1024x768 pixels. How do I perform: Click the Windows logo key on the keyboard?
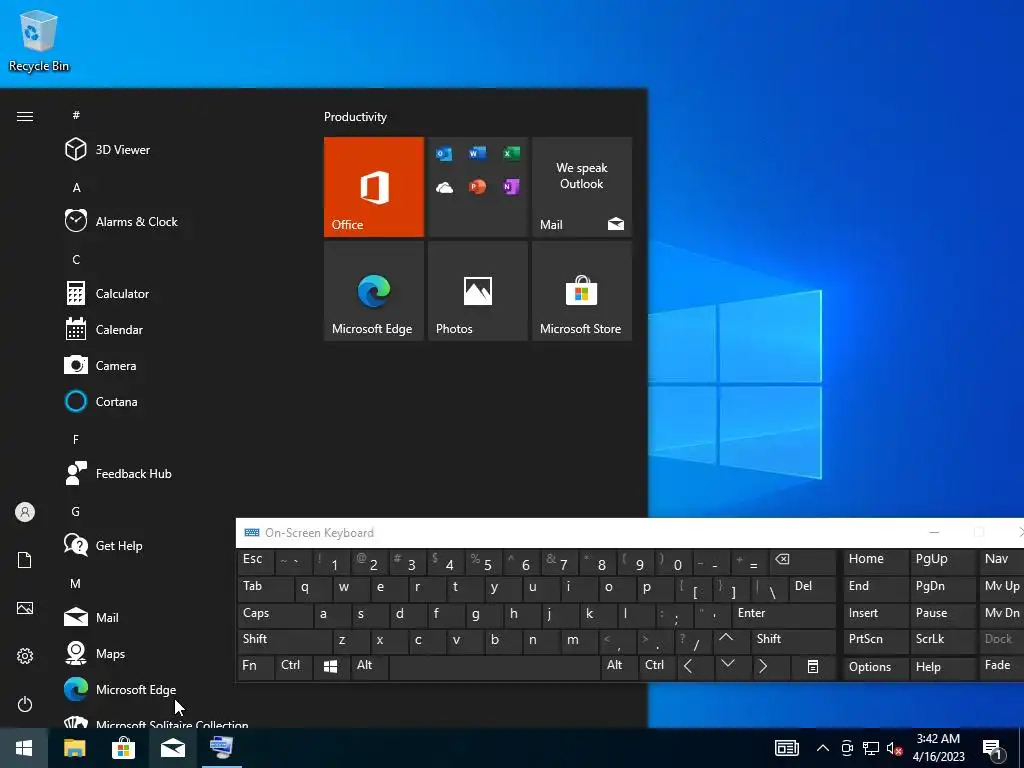pyautogui.click(x=331, y=667)
